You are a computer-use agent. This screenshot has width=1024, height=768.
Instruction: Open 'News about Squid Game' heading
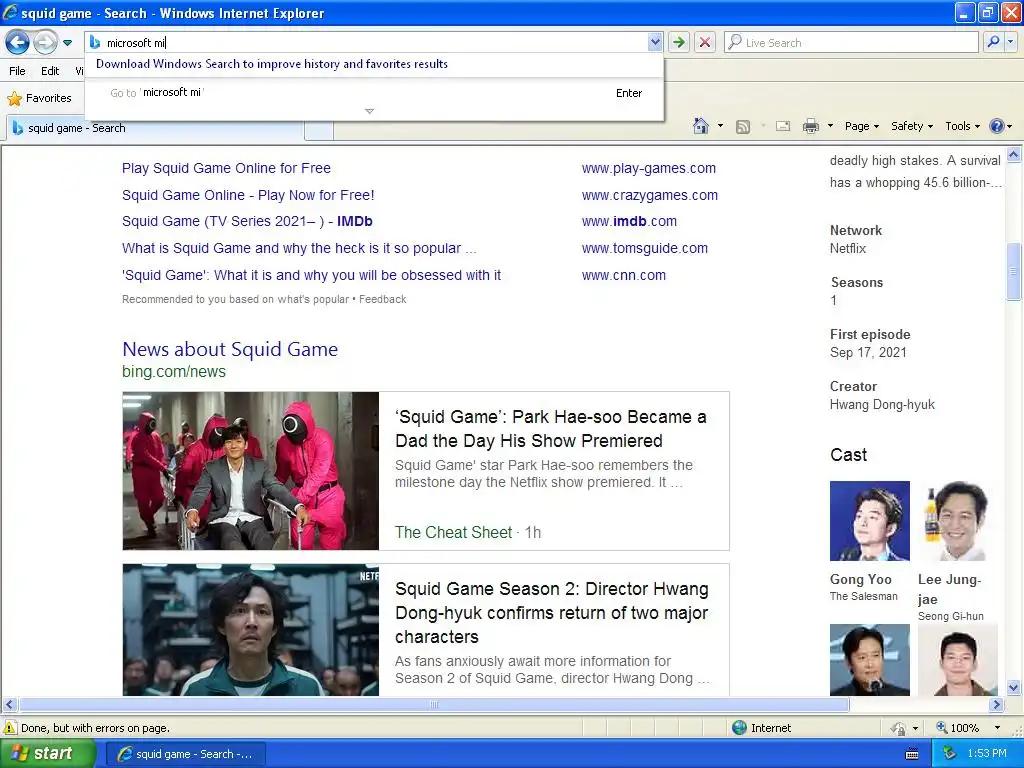pos(230,349)
